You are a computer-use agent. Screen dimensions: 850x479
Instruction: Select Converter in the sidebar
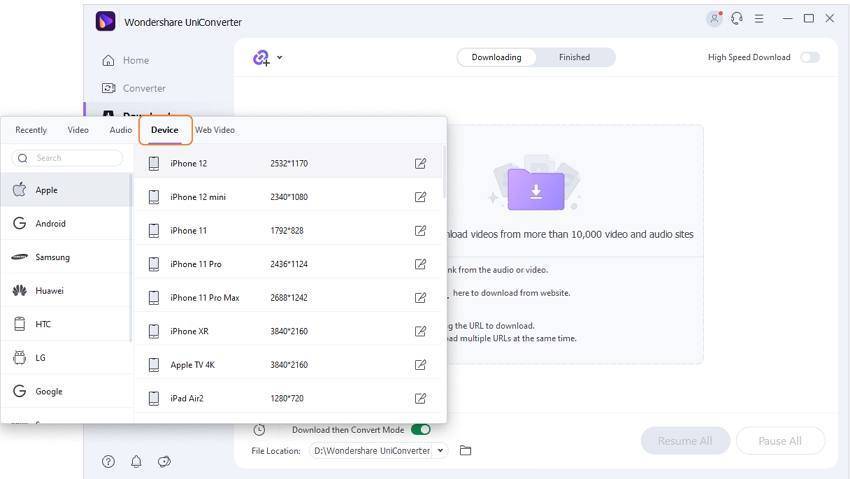click(x=144, y=88)
